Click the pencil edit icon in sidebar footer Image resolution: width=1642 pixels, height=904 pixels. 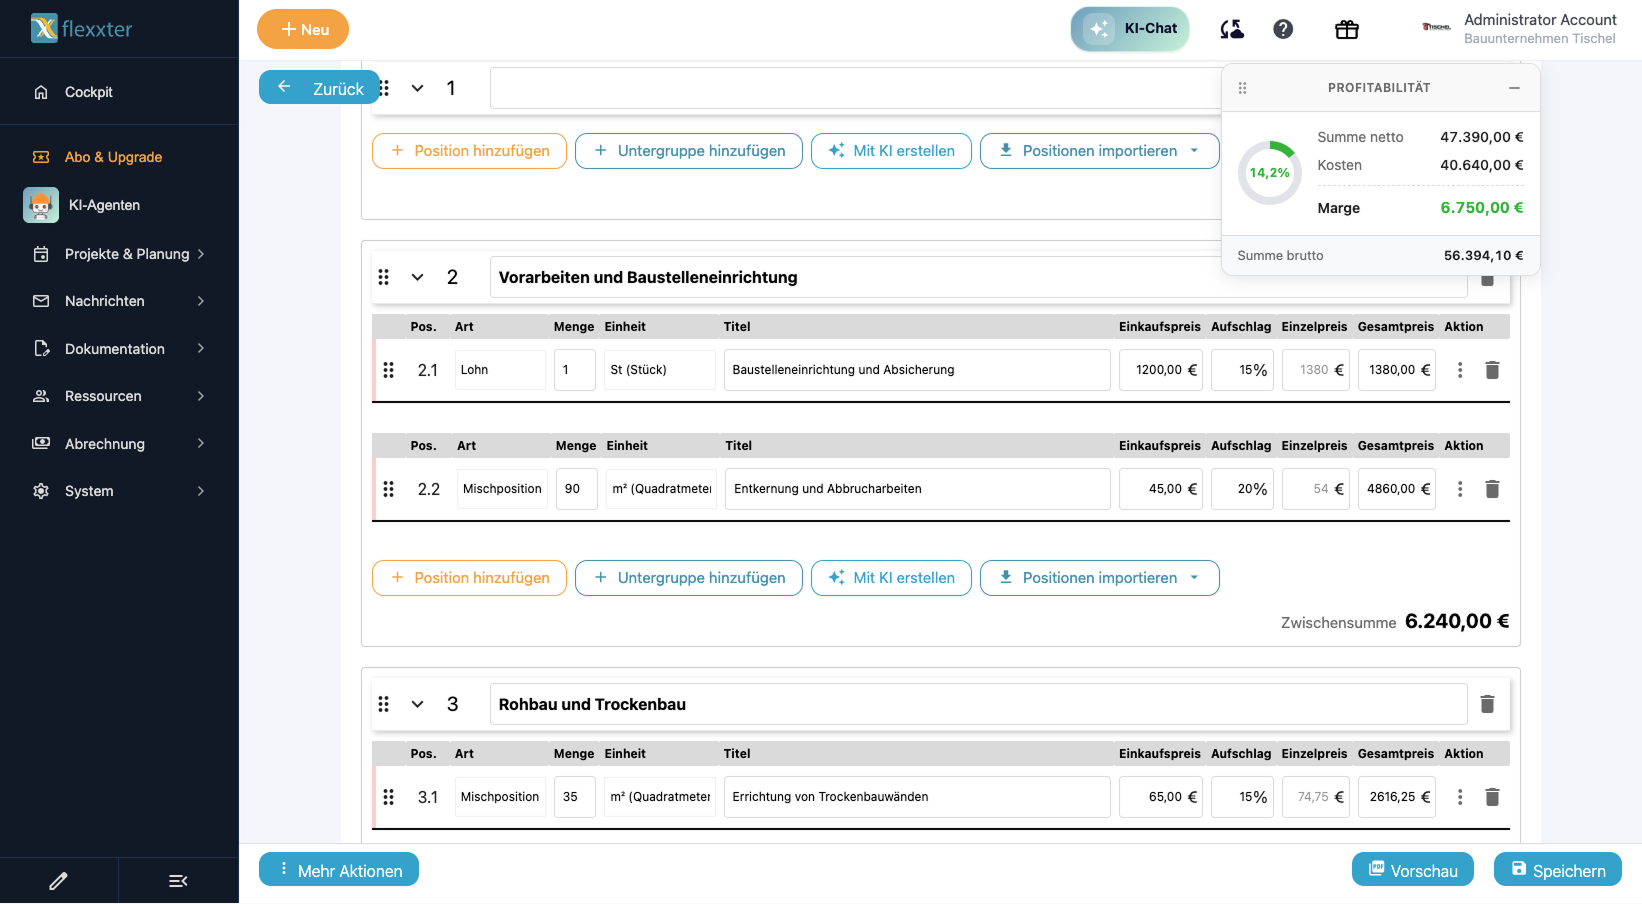(58, 881)
